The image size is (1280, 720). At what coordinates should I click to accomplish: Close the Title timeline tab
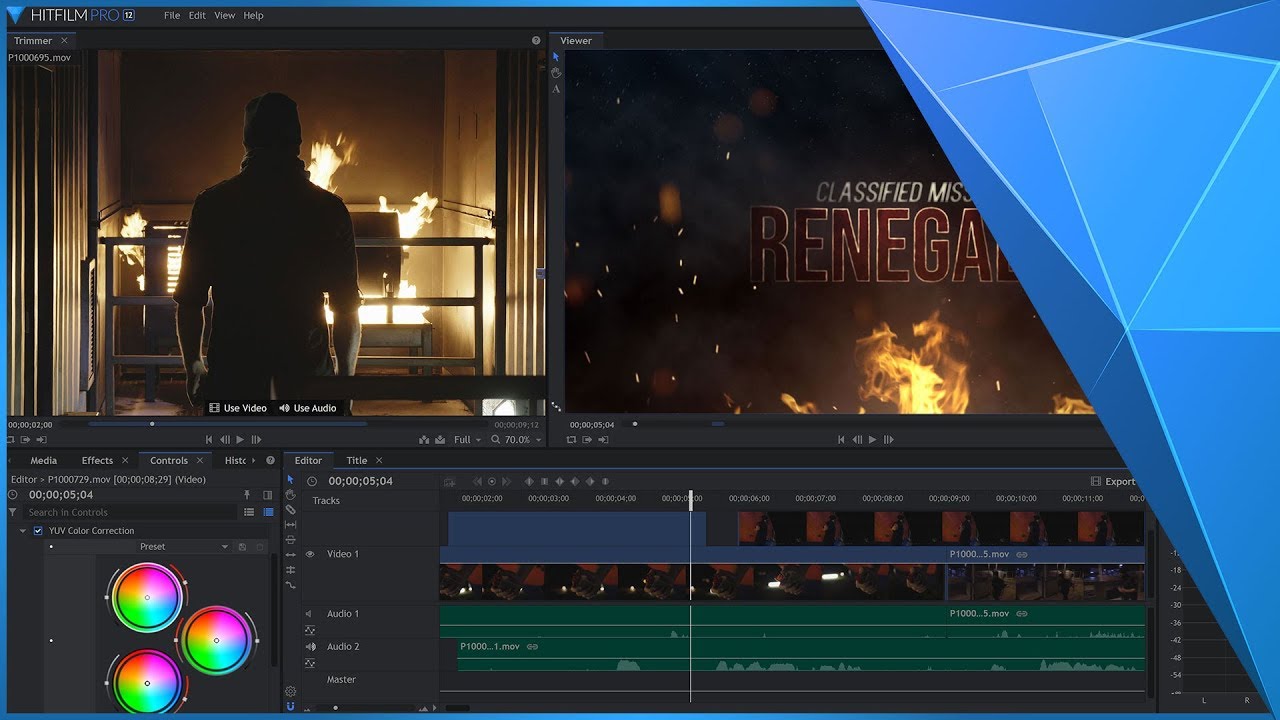coord(379,460)
